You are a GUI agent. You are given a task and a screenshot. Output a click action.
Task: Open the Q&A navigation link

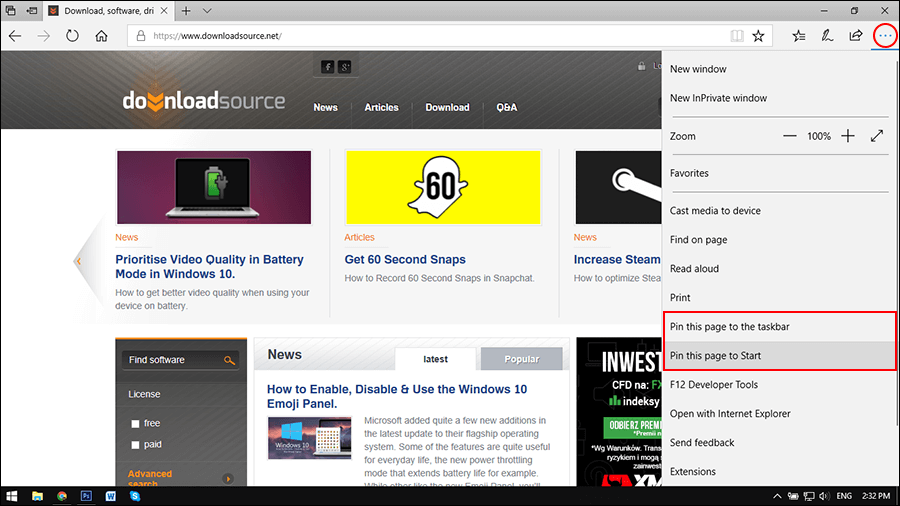click(507, 107)
